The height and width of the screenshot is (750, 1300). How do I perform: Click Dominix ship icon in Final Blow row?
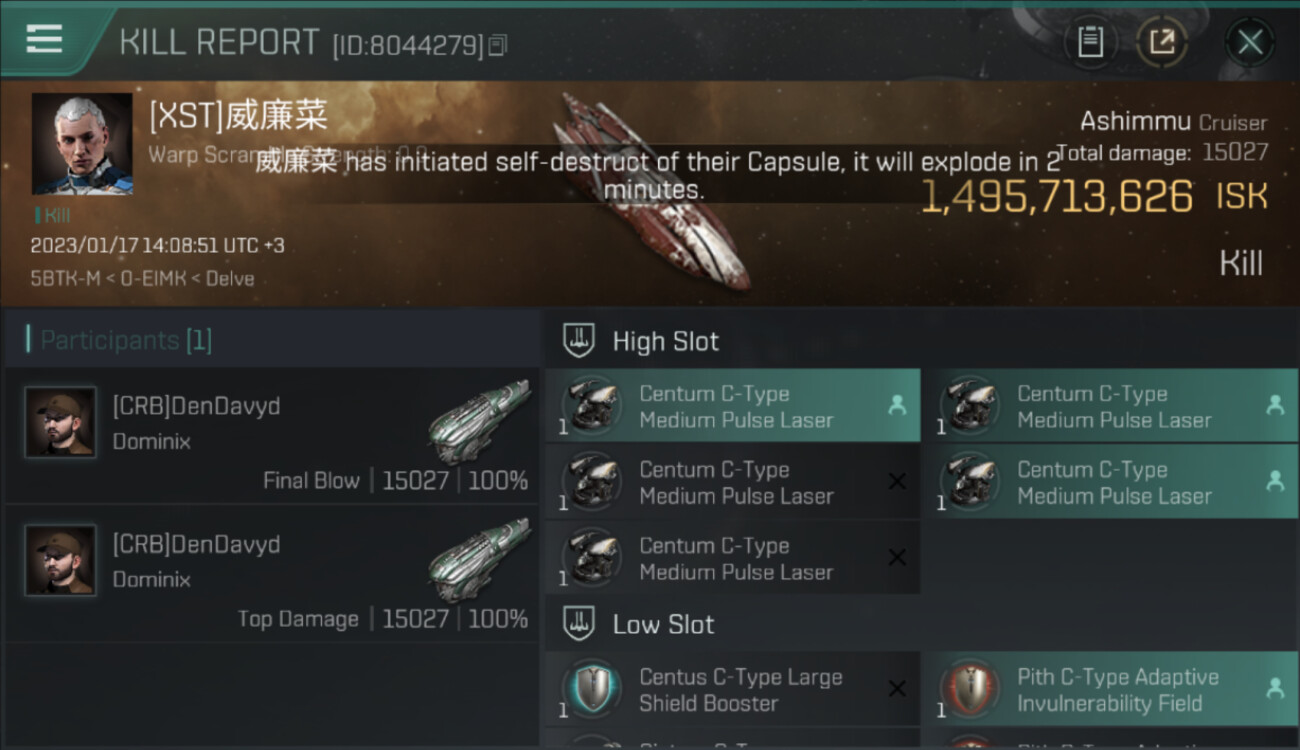pos(479,420)
